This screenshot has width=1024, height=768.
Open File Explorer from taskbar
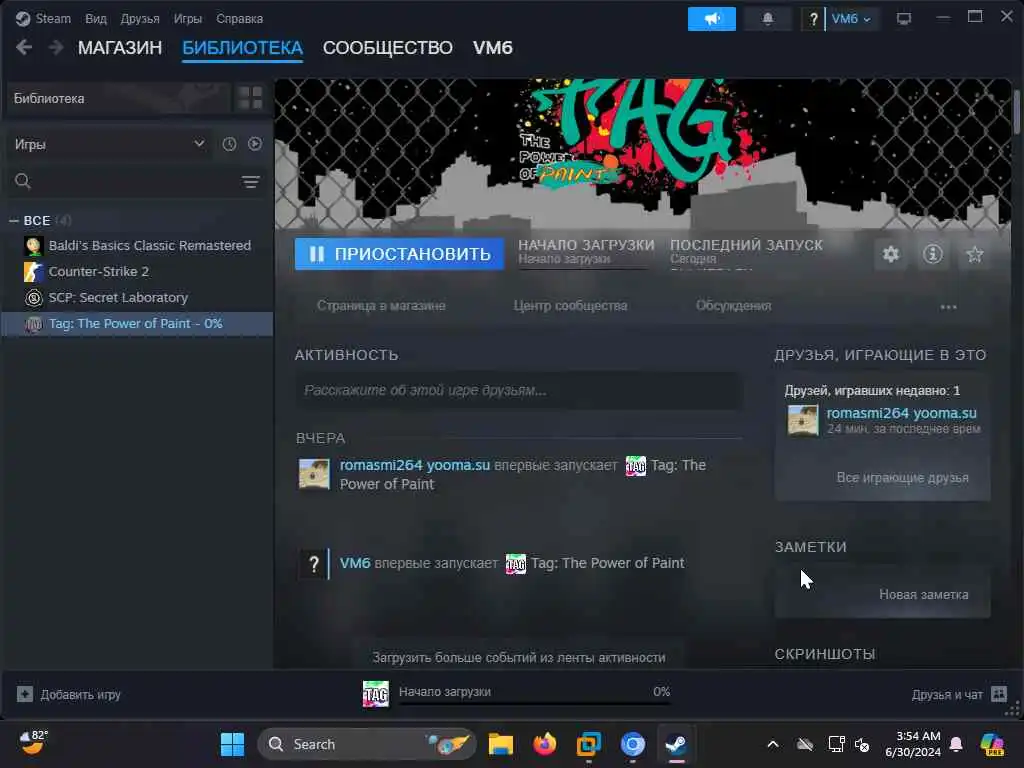tap(501, 744)
